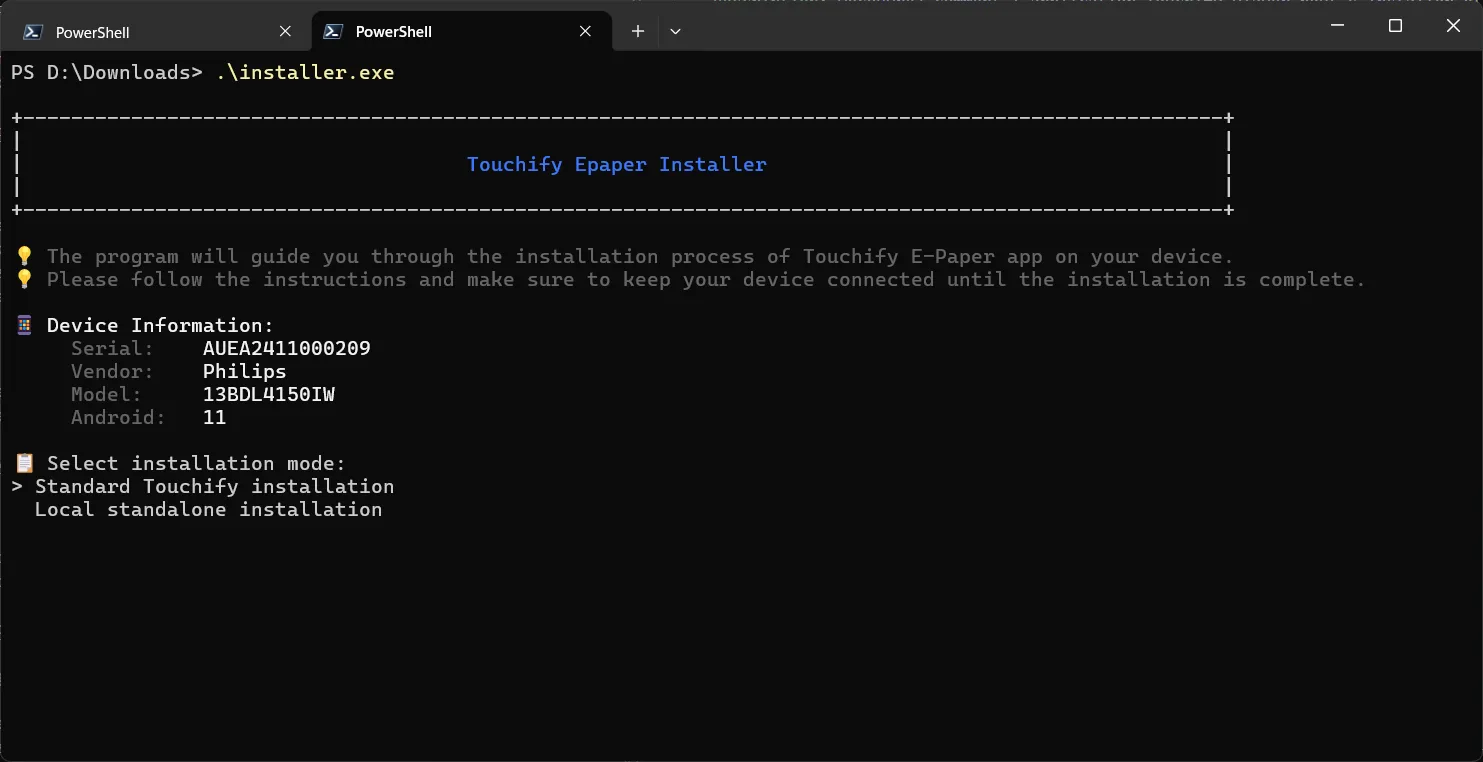This screenshot has height=762, width=1483.
Task: Click serial number AUEA2411000209
Action: (287, 349)
